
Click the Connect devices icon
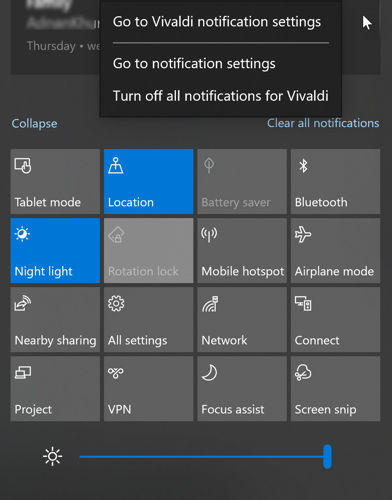coord(303,303)
